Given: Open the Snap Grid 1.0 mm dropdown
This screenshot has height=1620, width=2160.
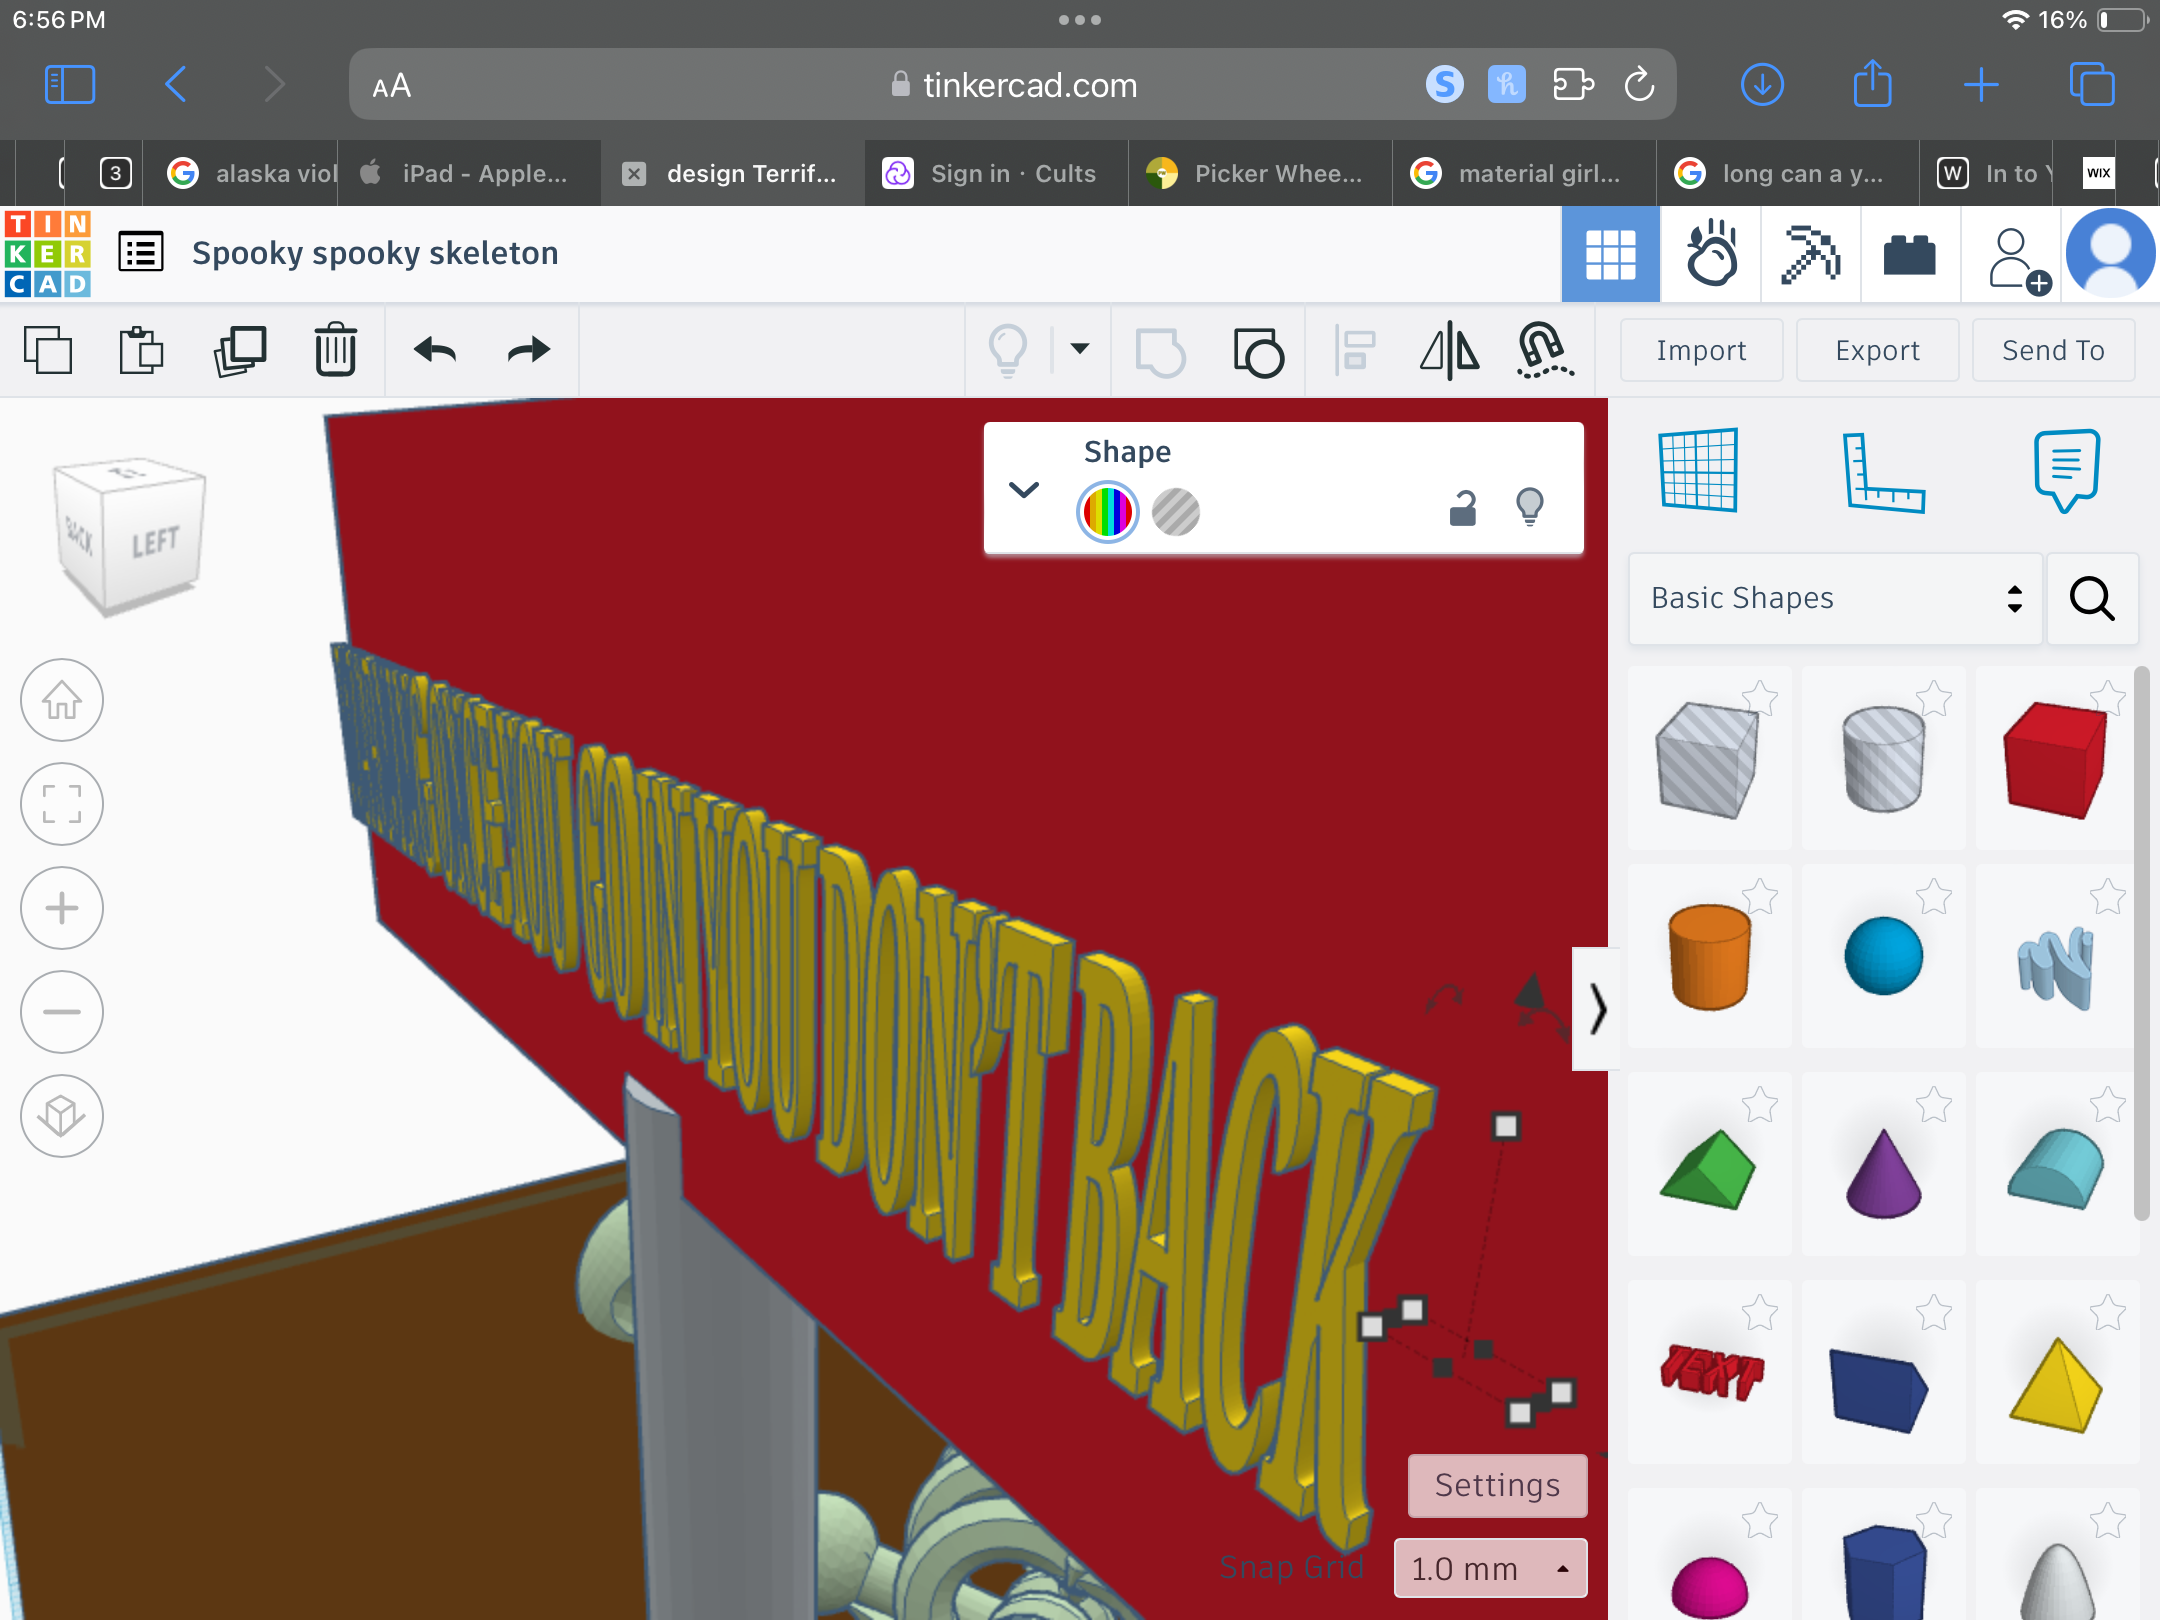Looking at the screenshot, I should pos(1490,1568).
